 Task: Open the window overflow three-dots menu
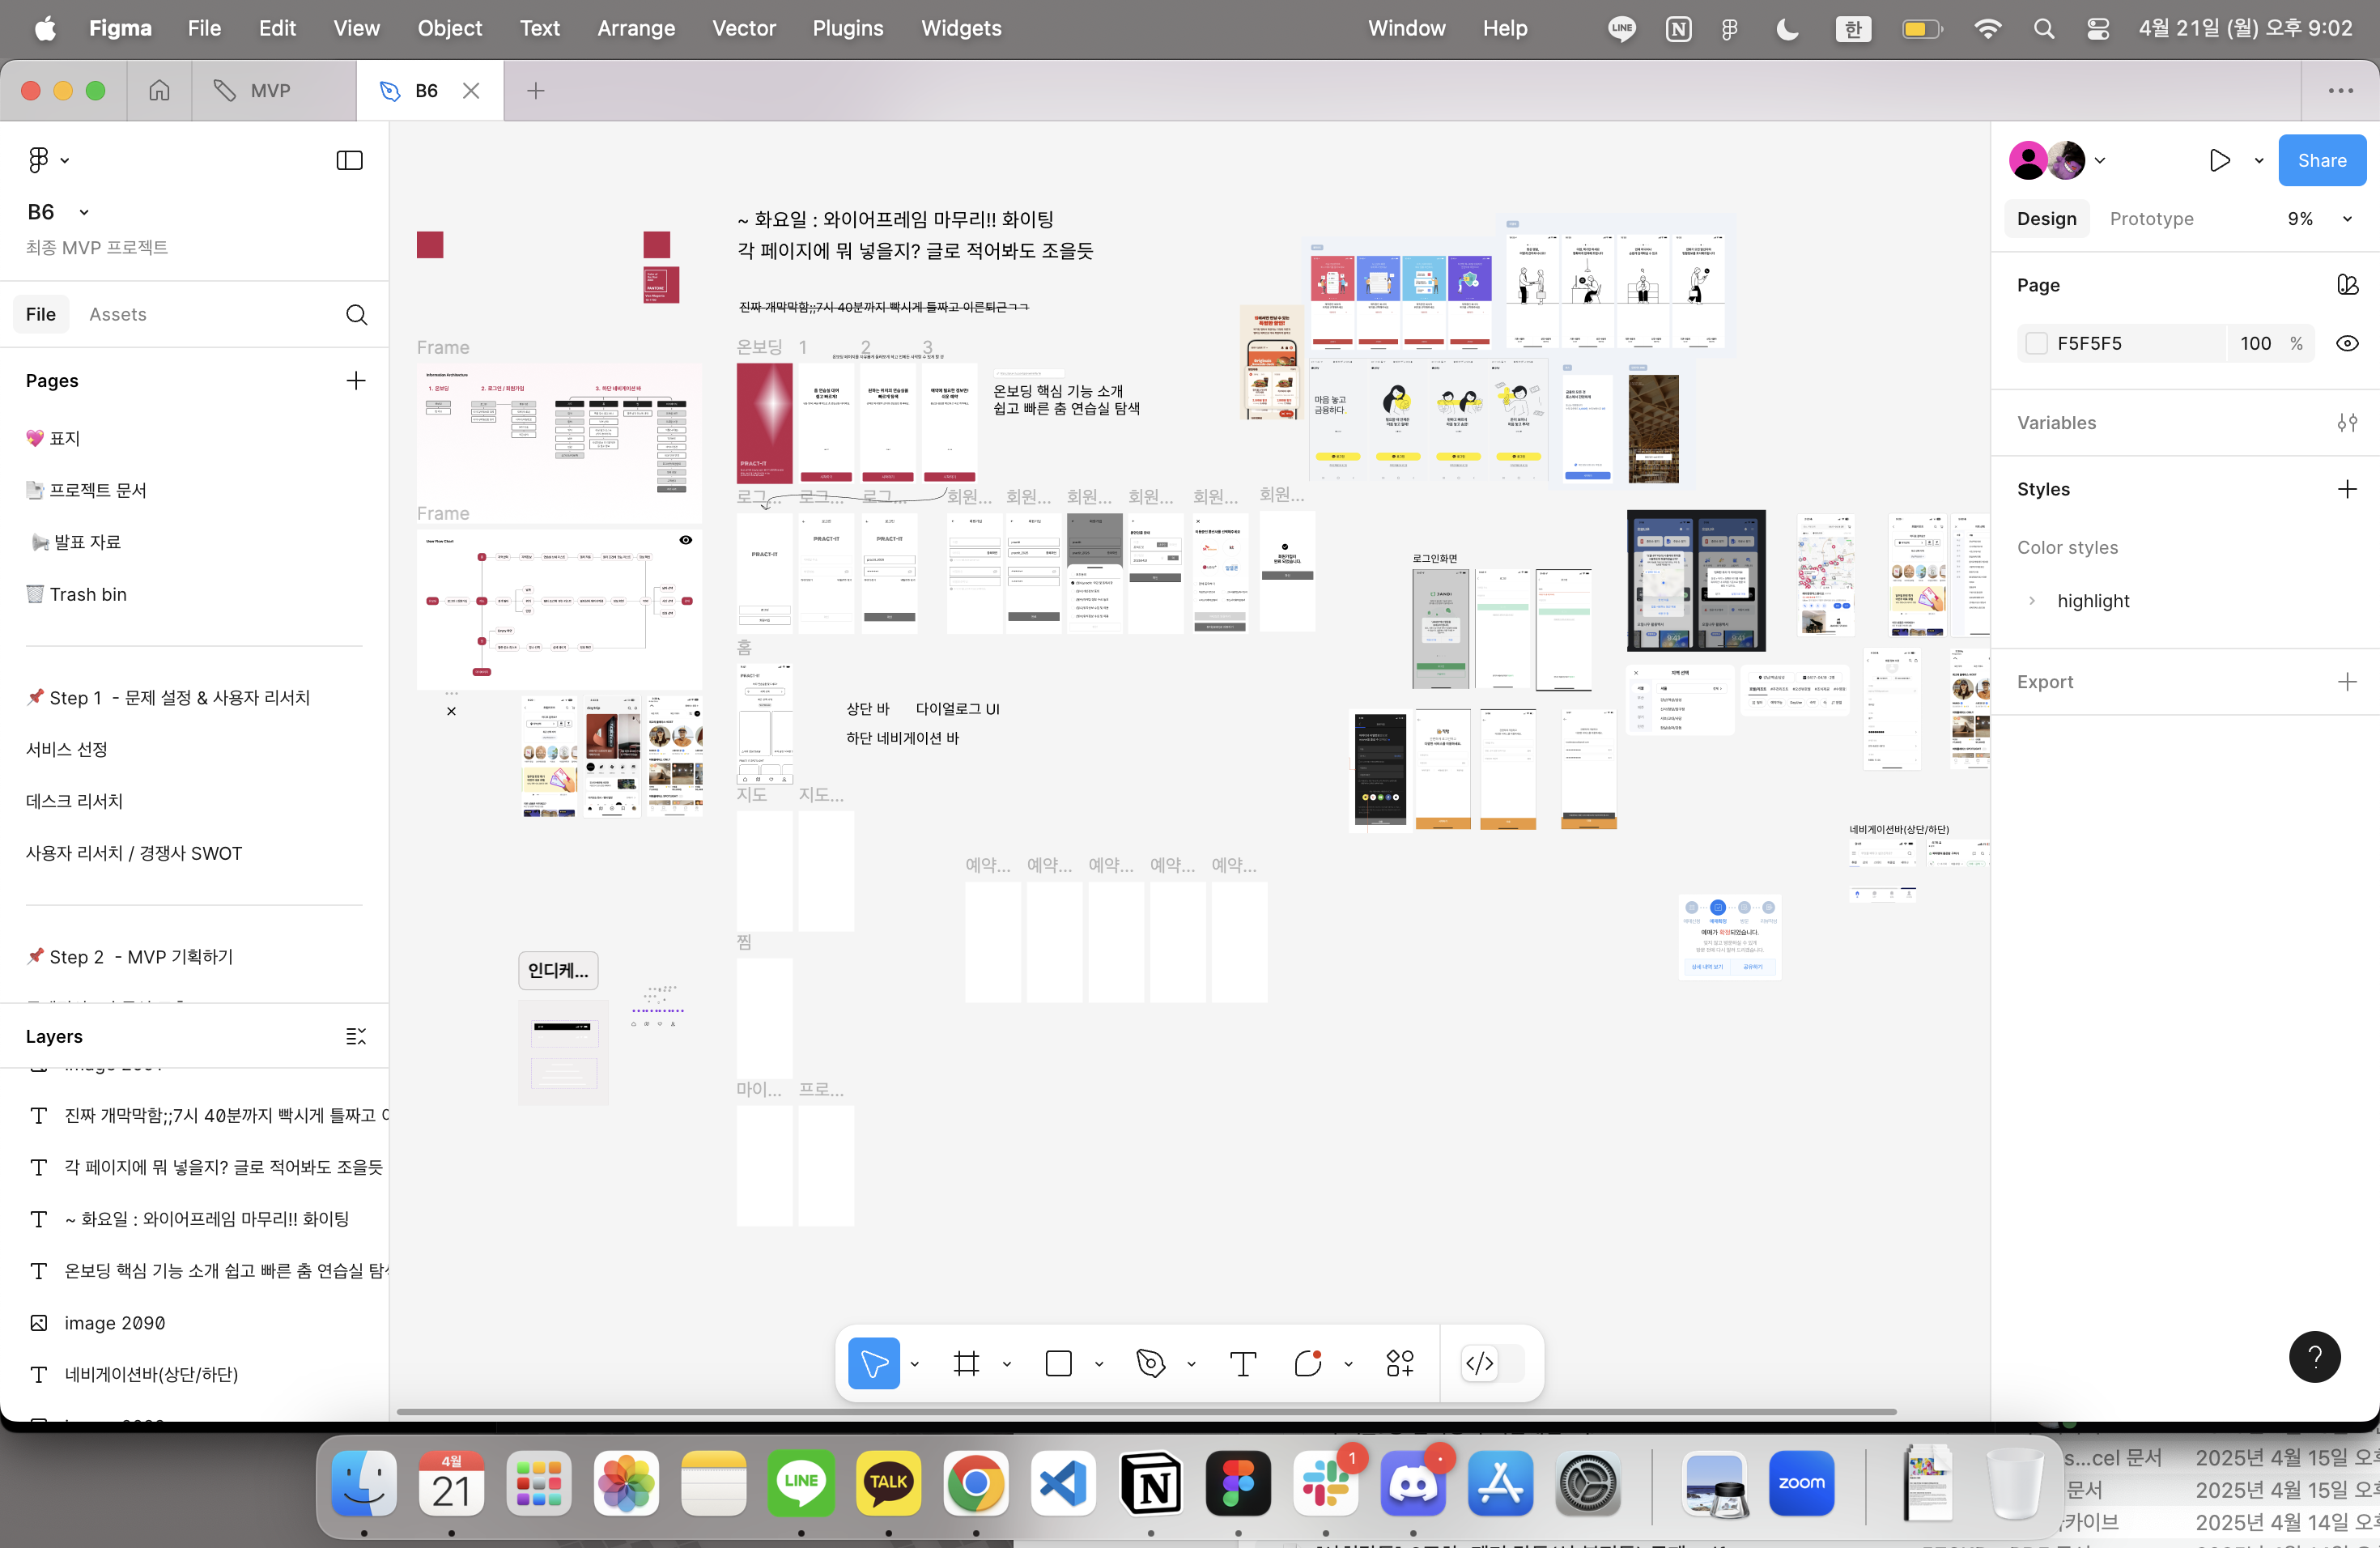[2340, 91]
